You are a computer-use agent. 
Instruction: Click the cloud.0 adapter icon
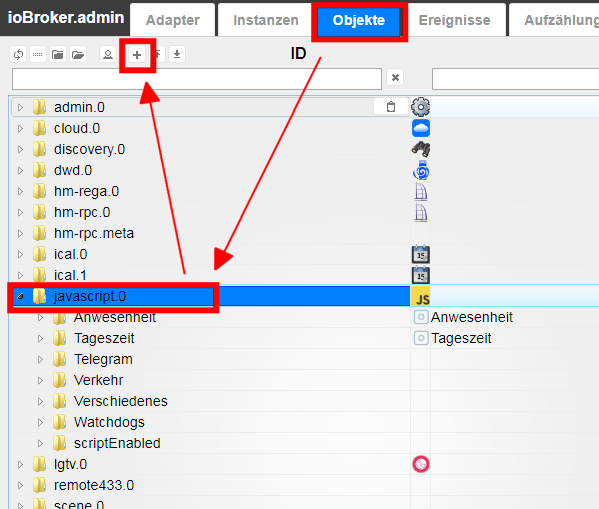[x=421, y=128]
